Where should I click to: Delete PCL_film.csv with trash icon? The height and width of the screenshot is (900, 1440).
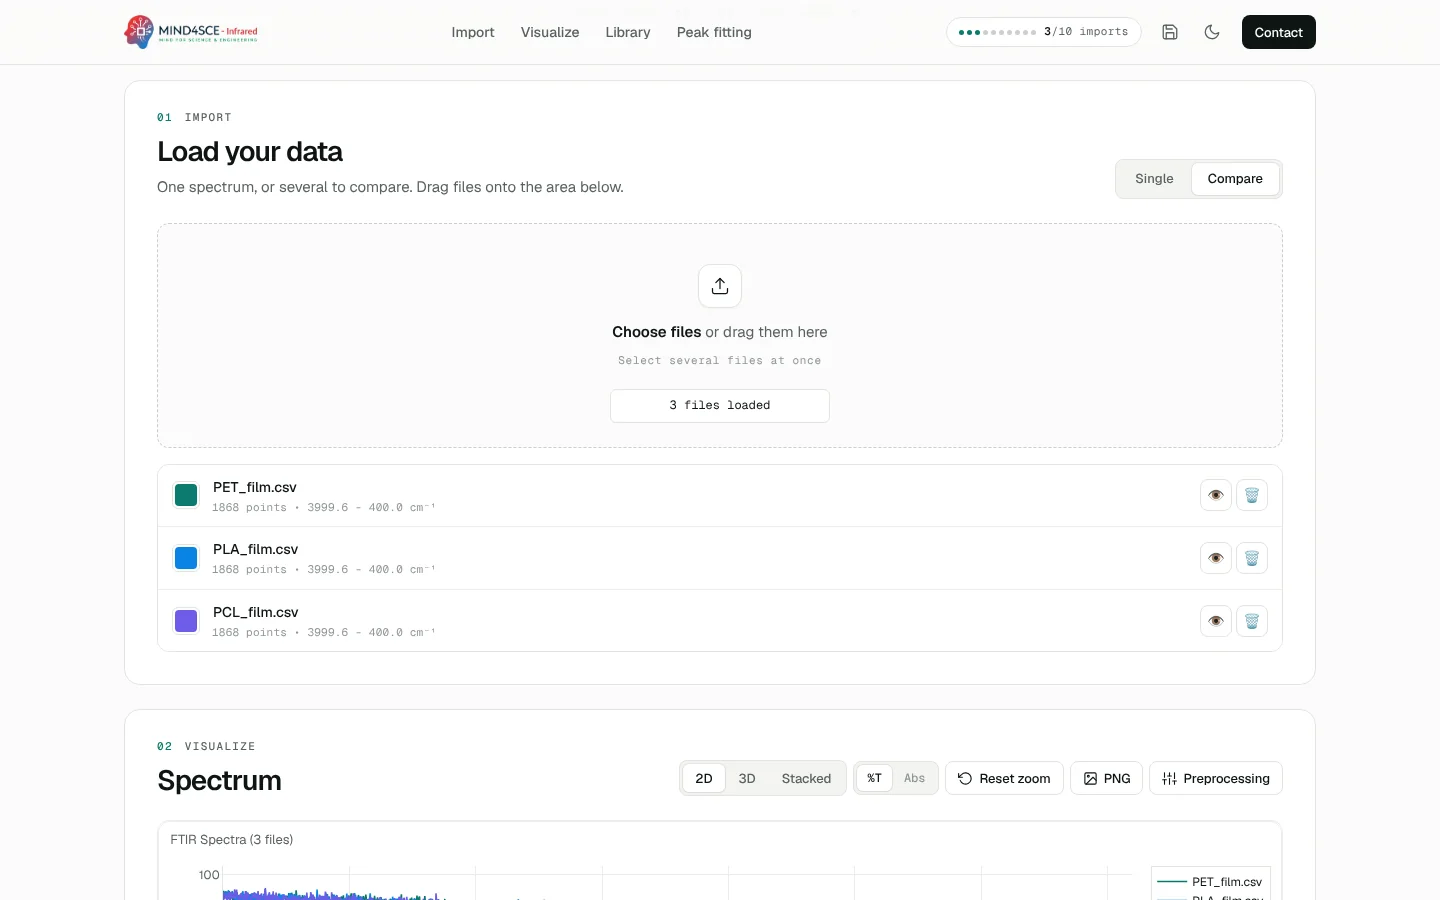coord(1252,621)
